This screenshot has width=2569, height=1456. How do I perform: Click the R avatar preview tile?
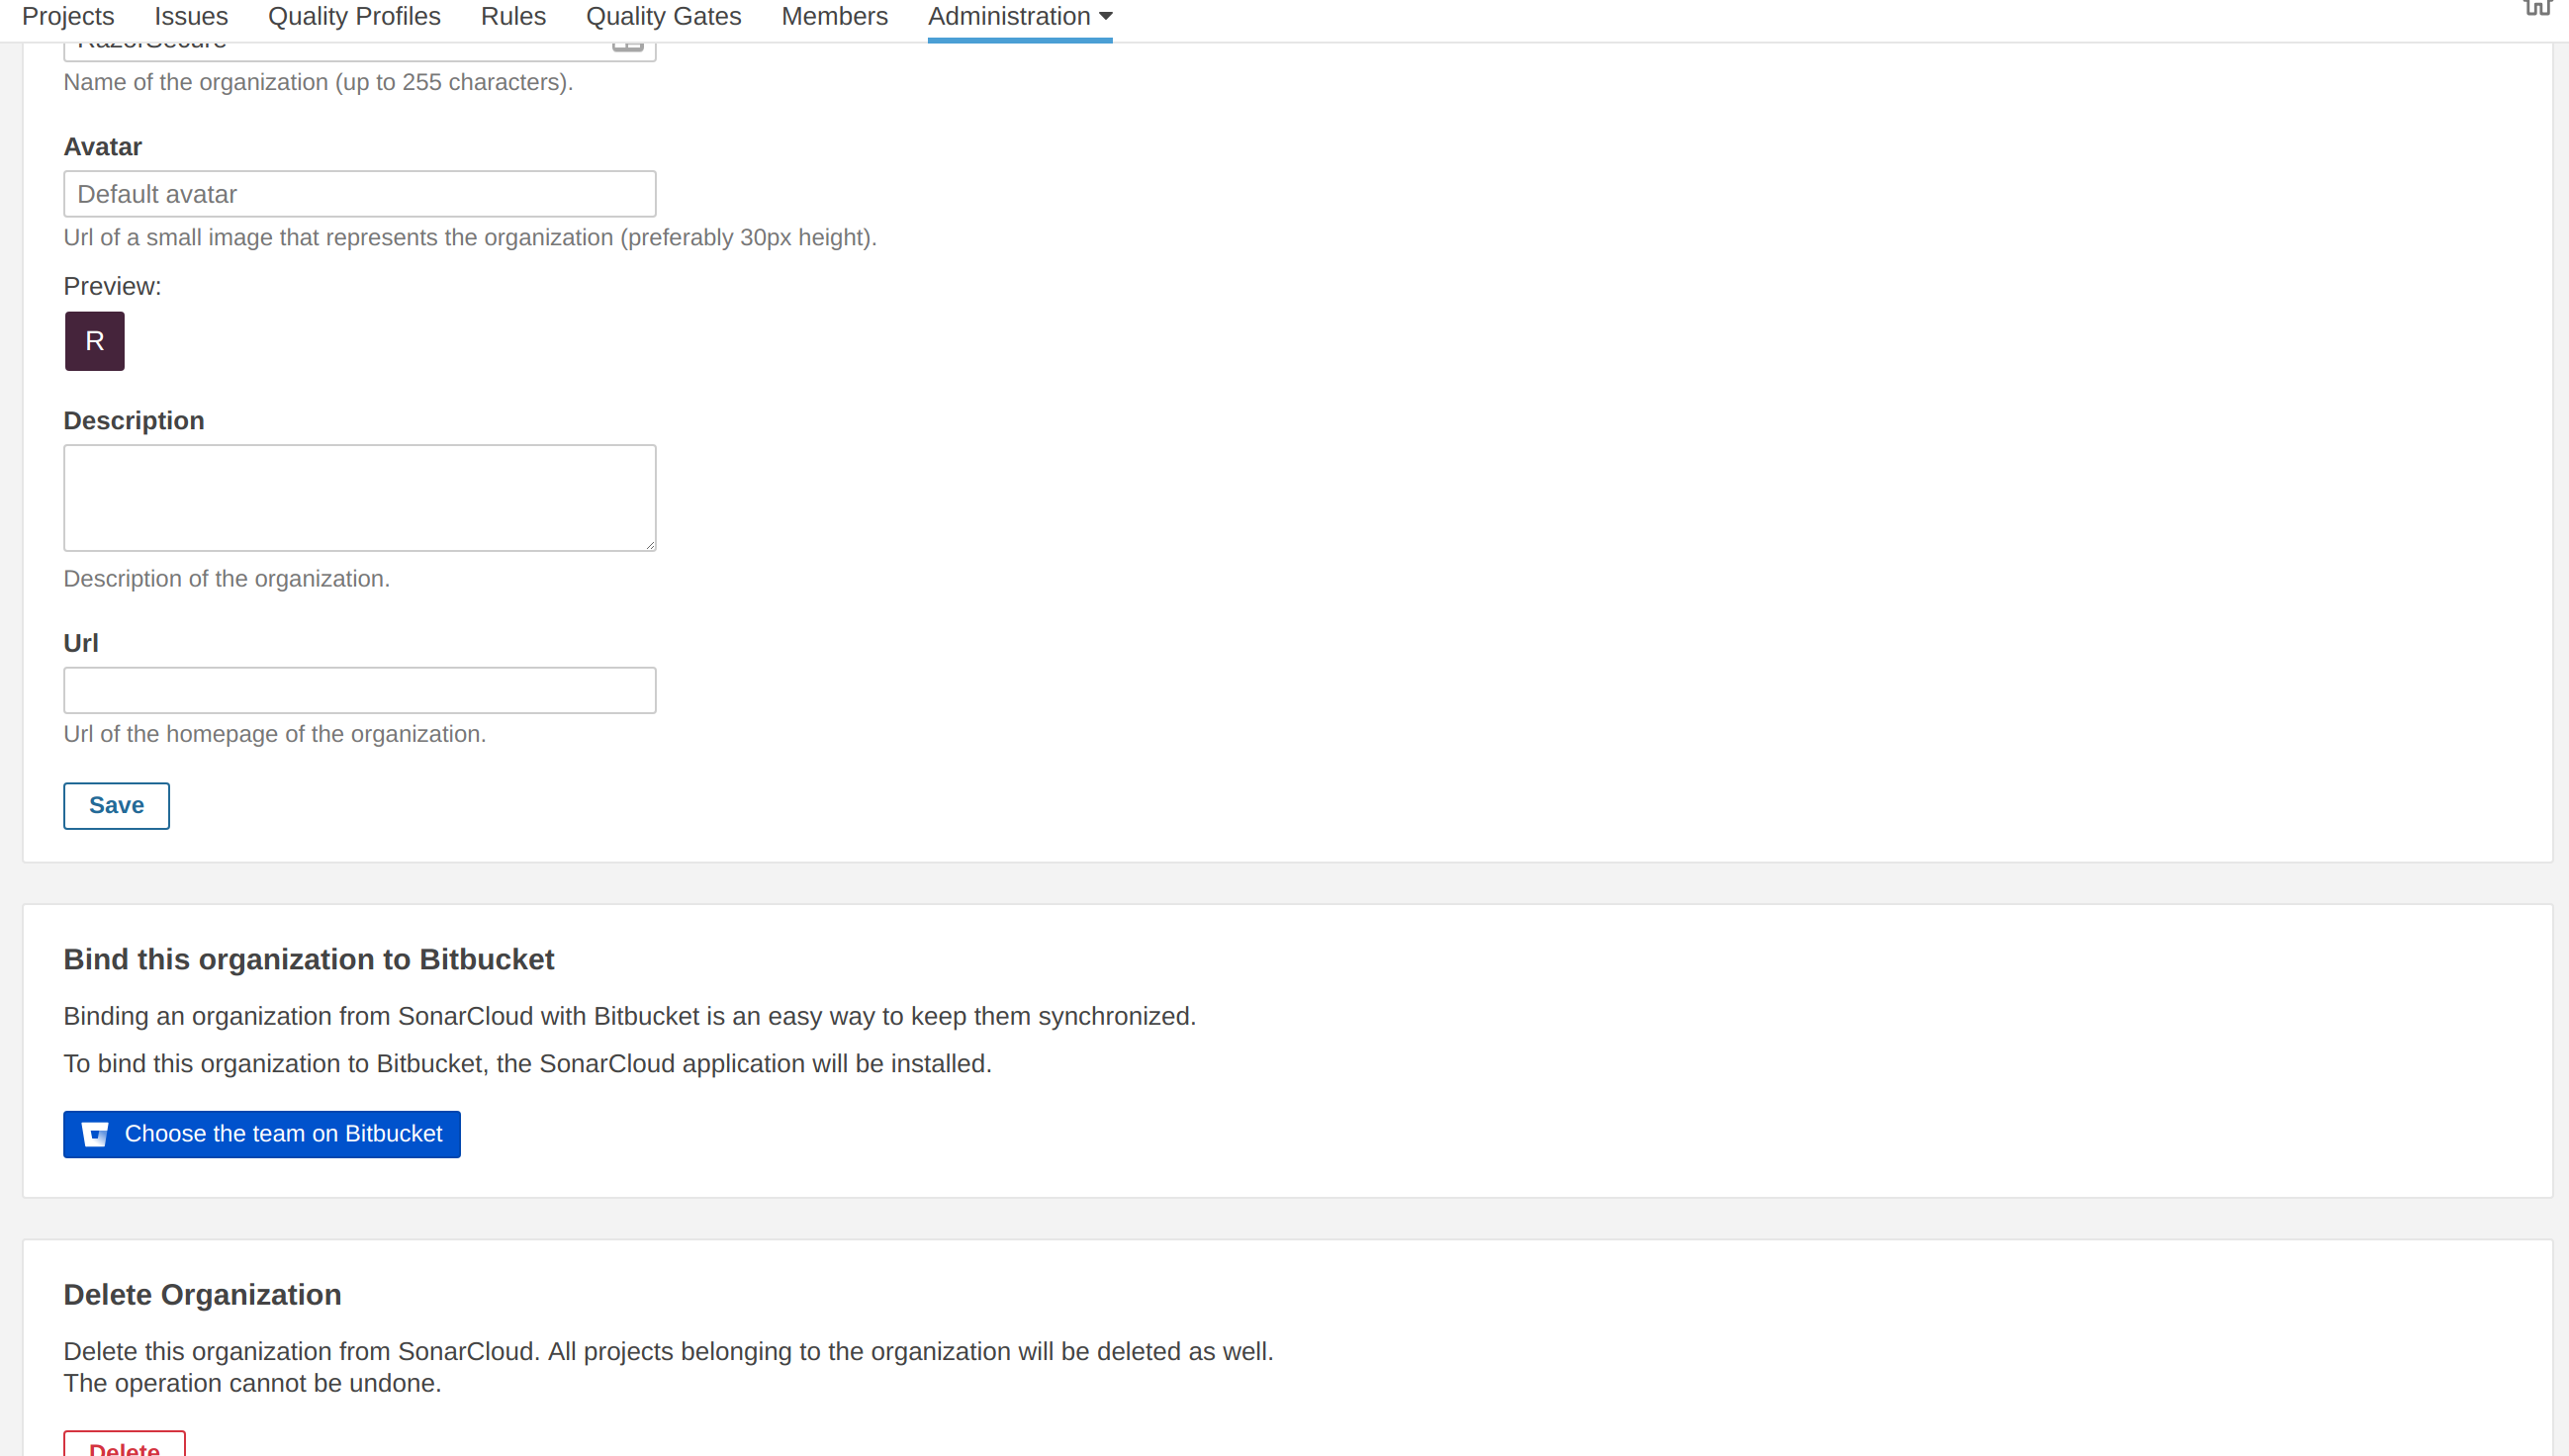coord(95,341)
